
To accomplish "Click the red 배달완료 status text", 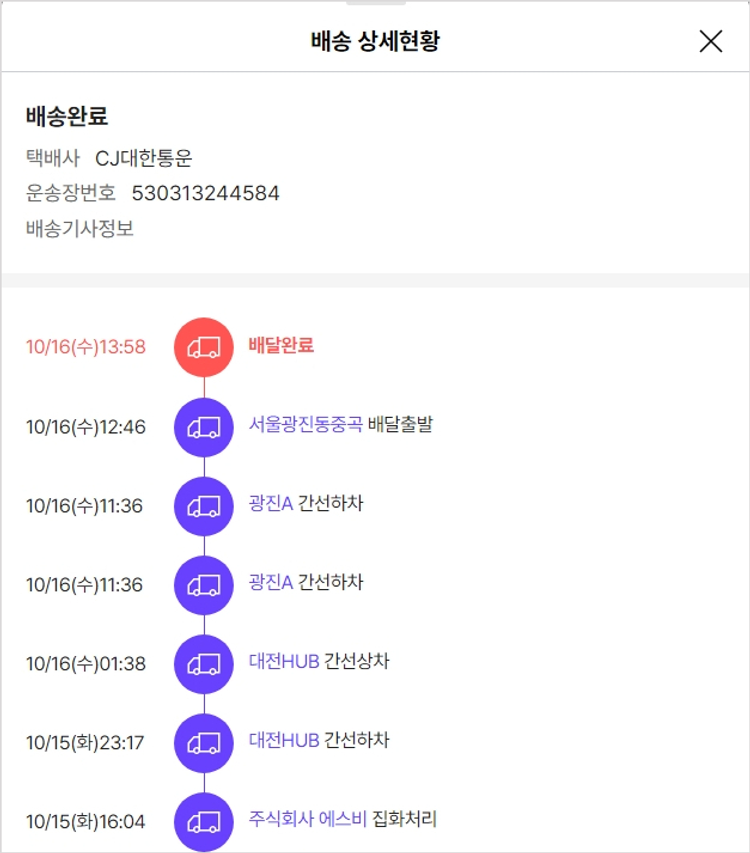I will click(281, 346).
